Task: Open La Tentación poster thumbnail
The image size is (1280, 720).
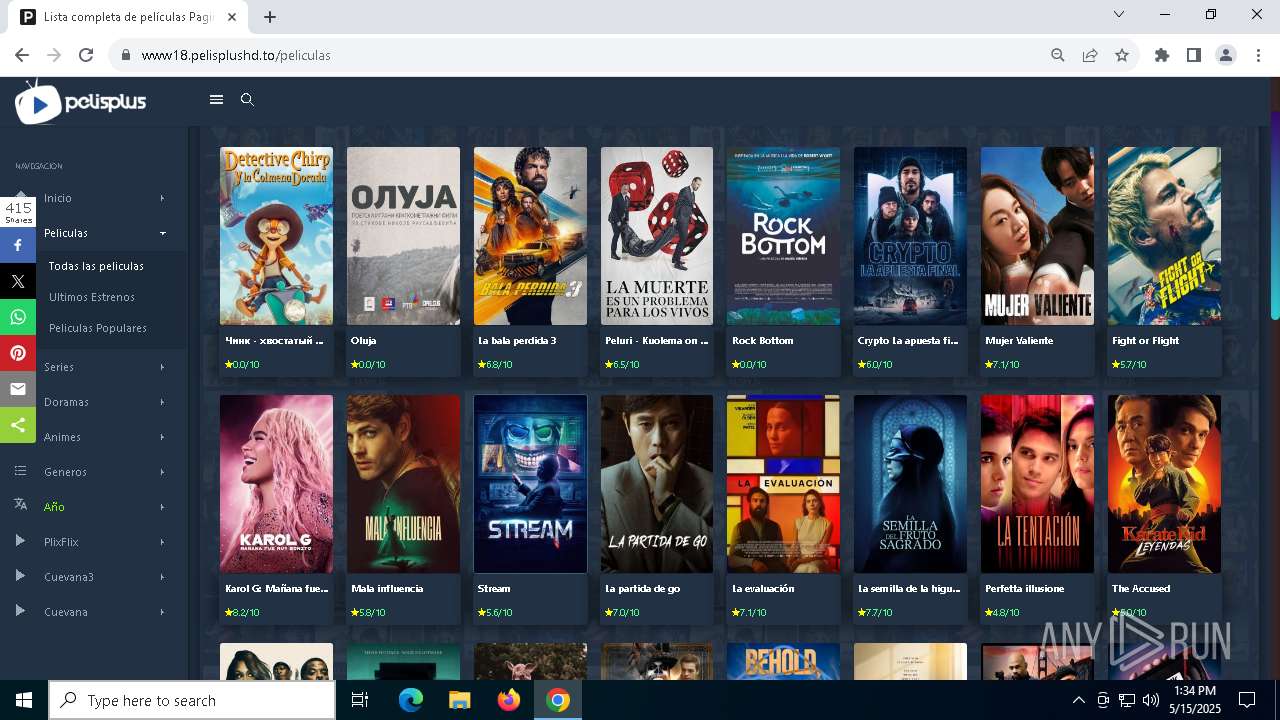Action: pos(1037,484)
